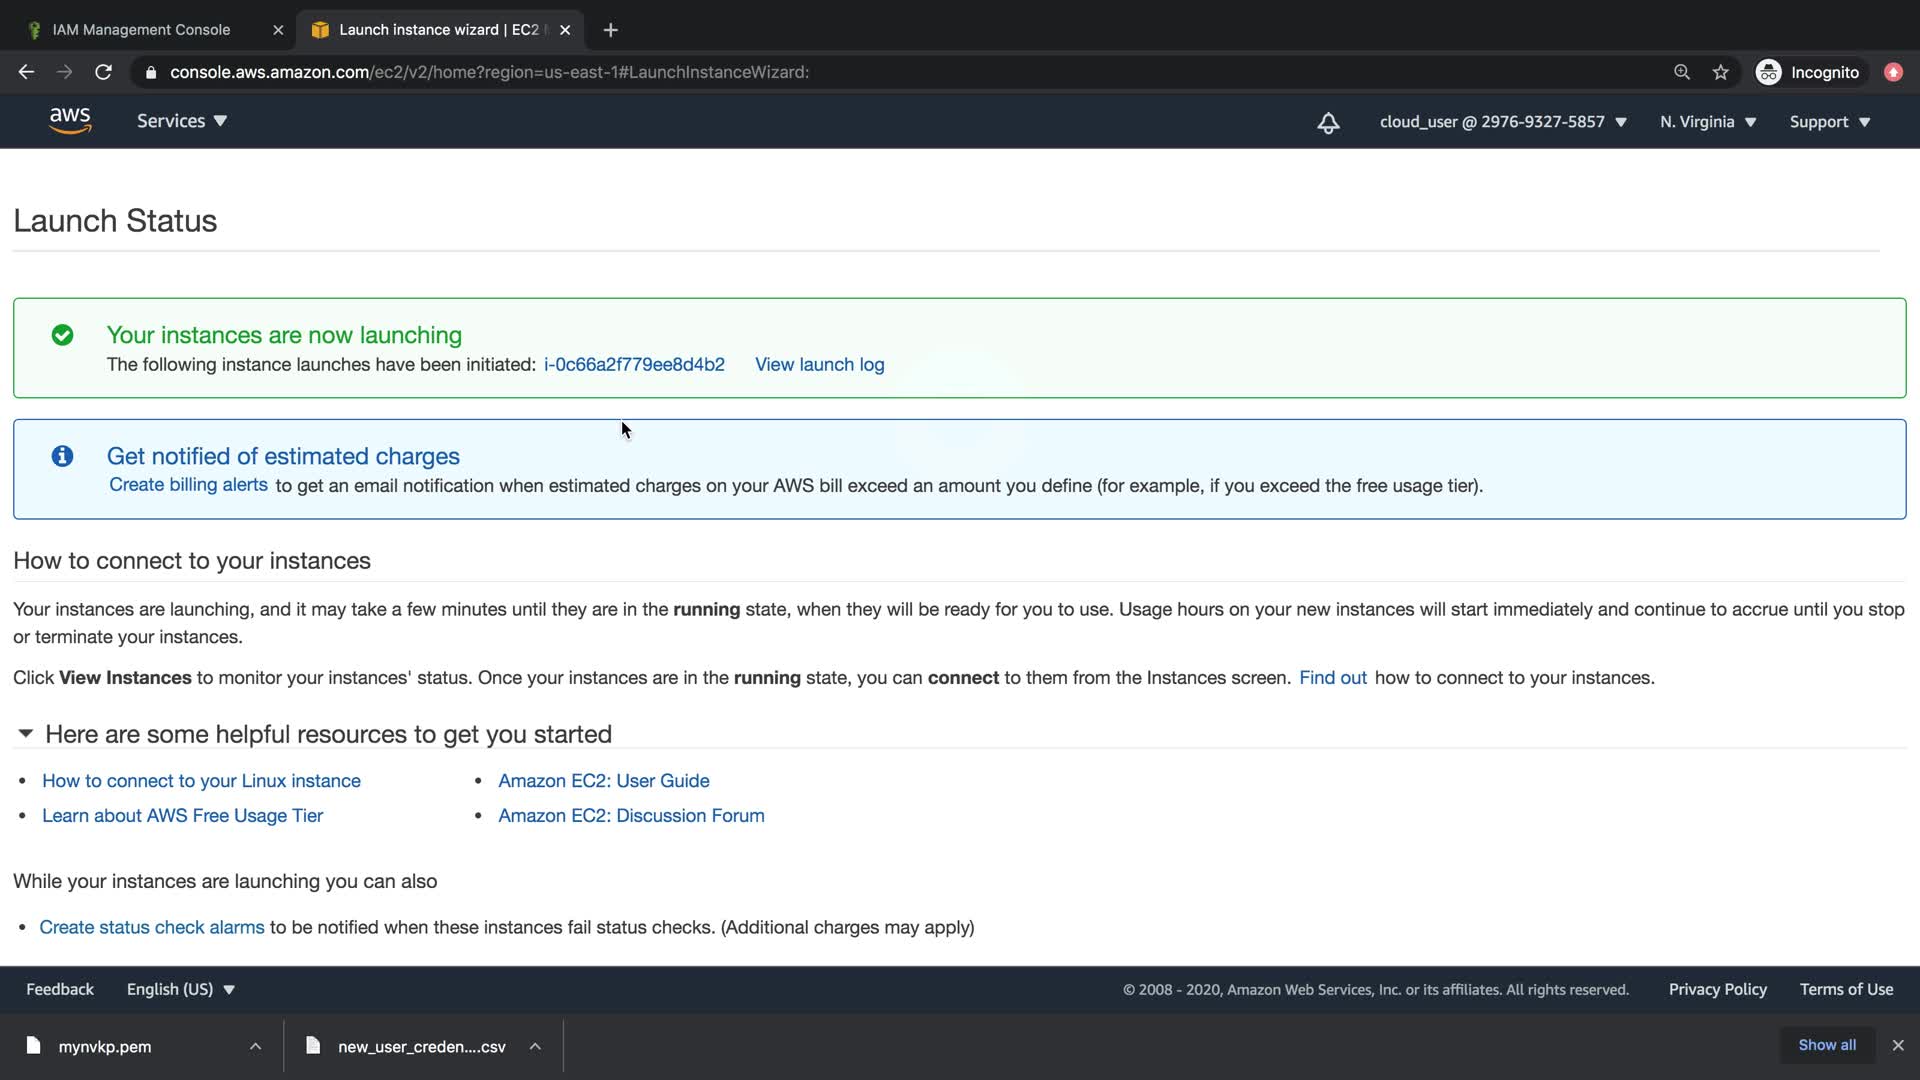The height and width of the screenshot is (1080, 1920).
Task: Open the notifications bell icon
Action: point(1328,122)
